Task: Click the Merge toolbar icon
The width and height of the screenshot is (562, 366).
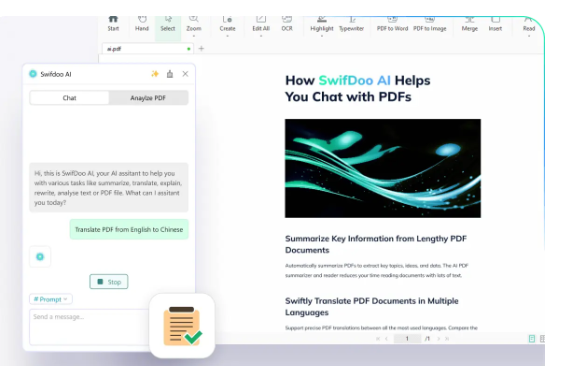Action: [470, 24]
